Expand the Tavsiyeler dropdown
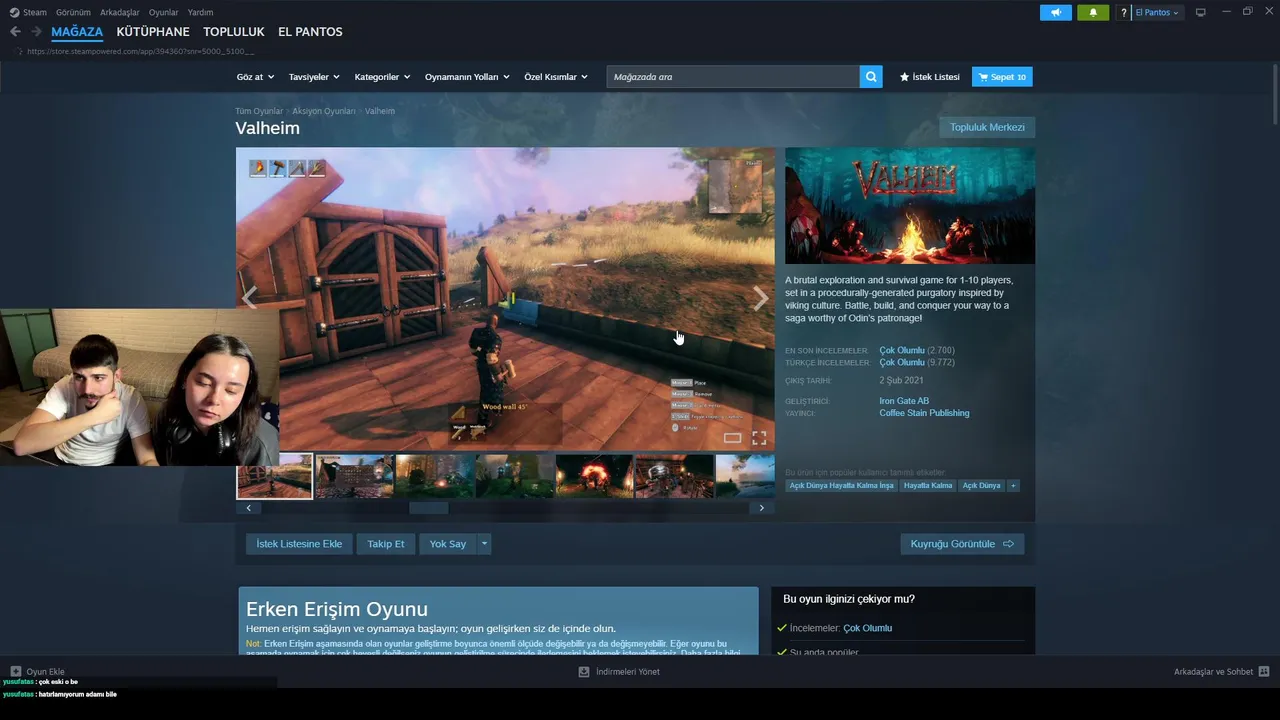Screen dimensions: 1280x720 coord(314,77)
